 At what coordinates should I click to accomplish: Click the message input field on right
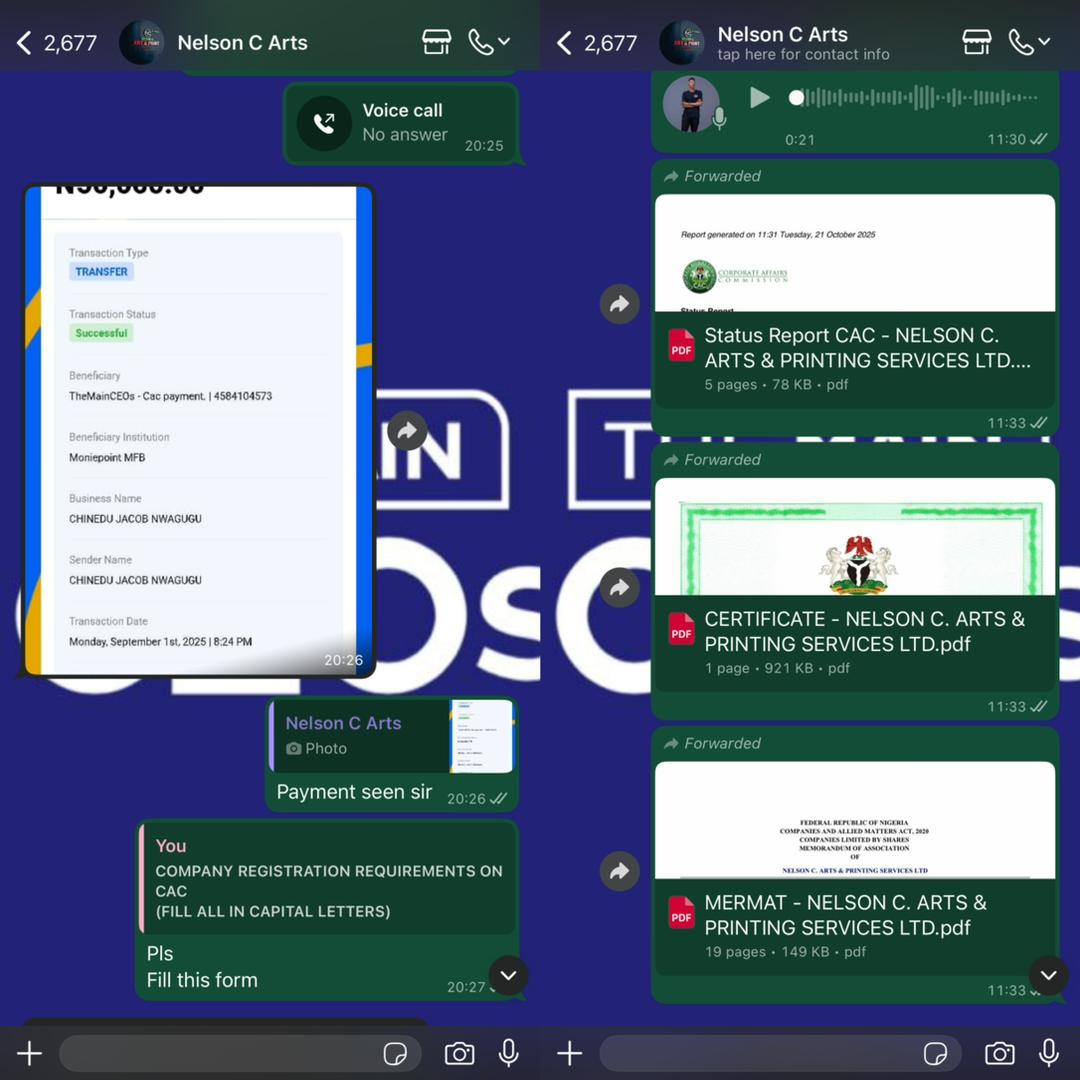point(760,1053)
